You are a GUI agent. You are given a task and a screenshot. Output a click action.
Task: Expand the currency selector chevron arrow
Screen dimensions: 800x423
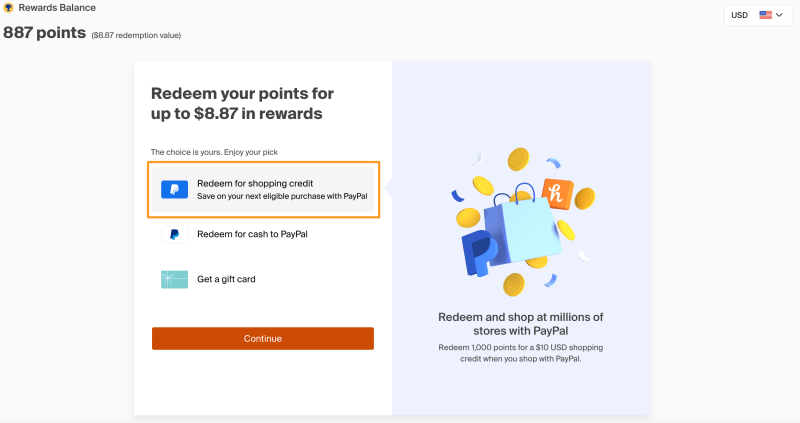(780, 15)
